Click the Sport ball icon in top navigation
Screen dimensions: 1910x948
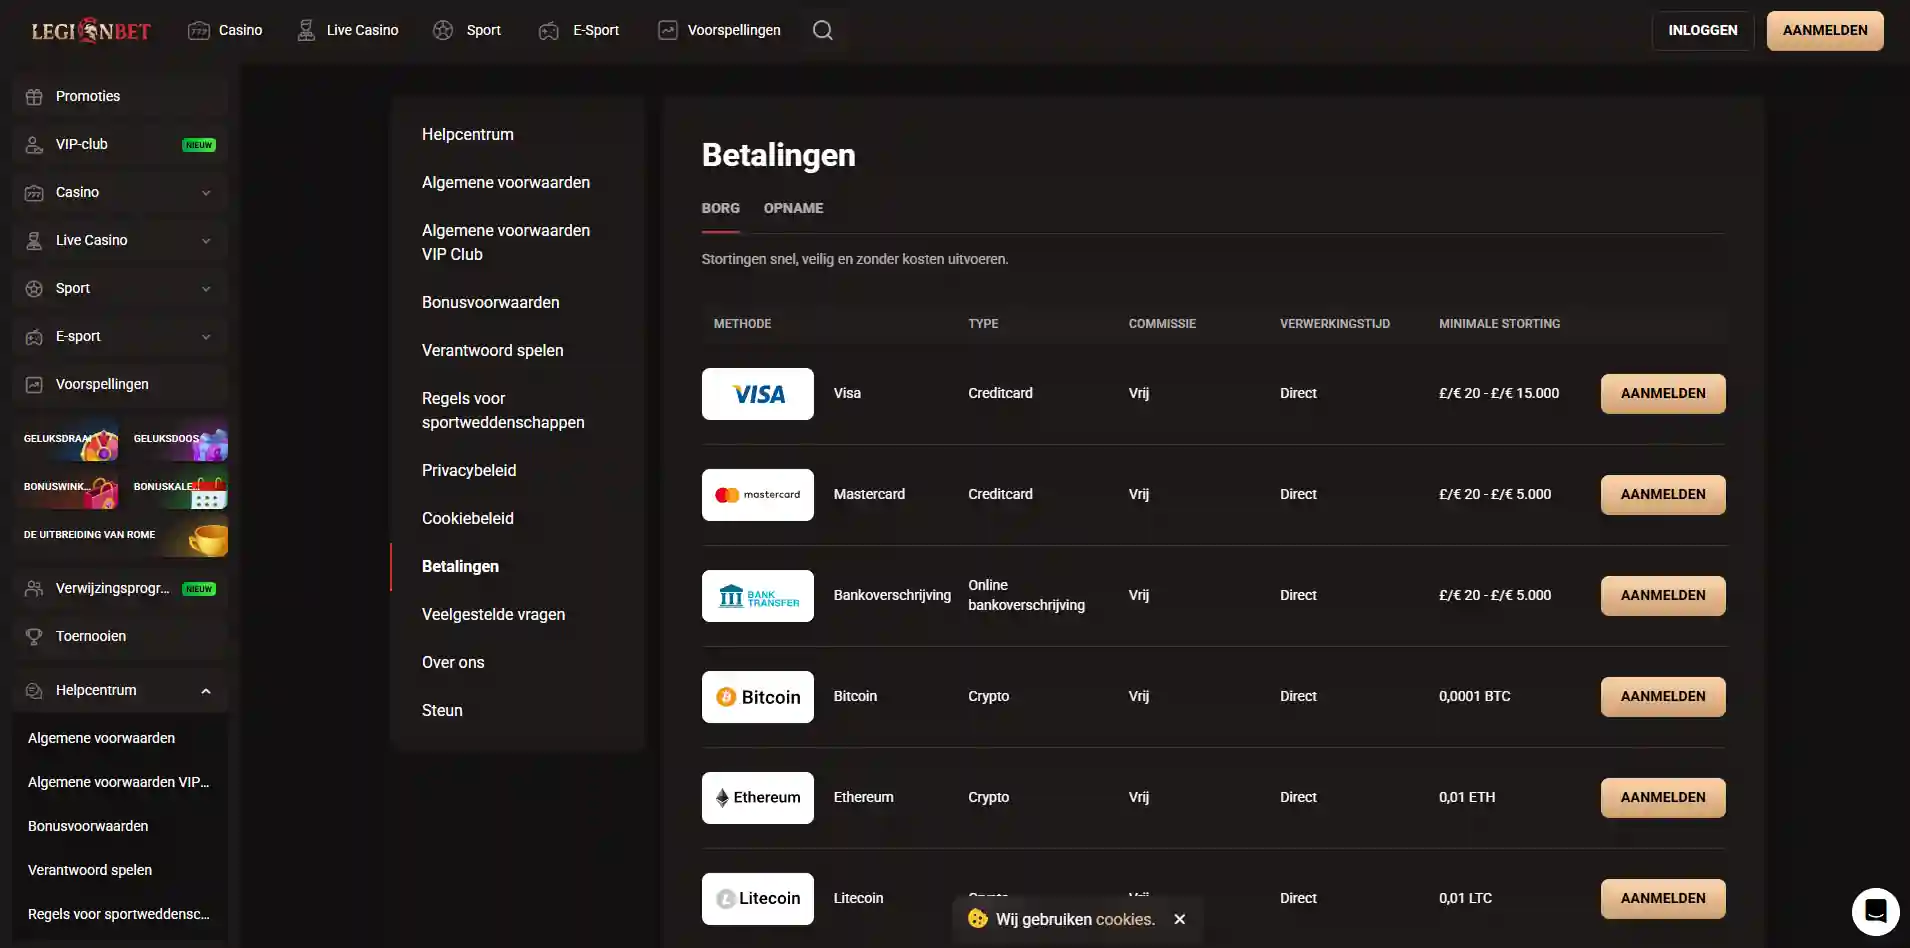[443, 30]
